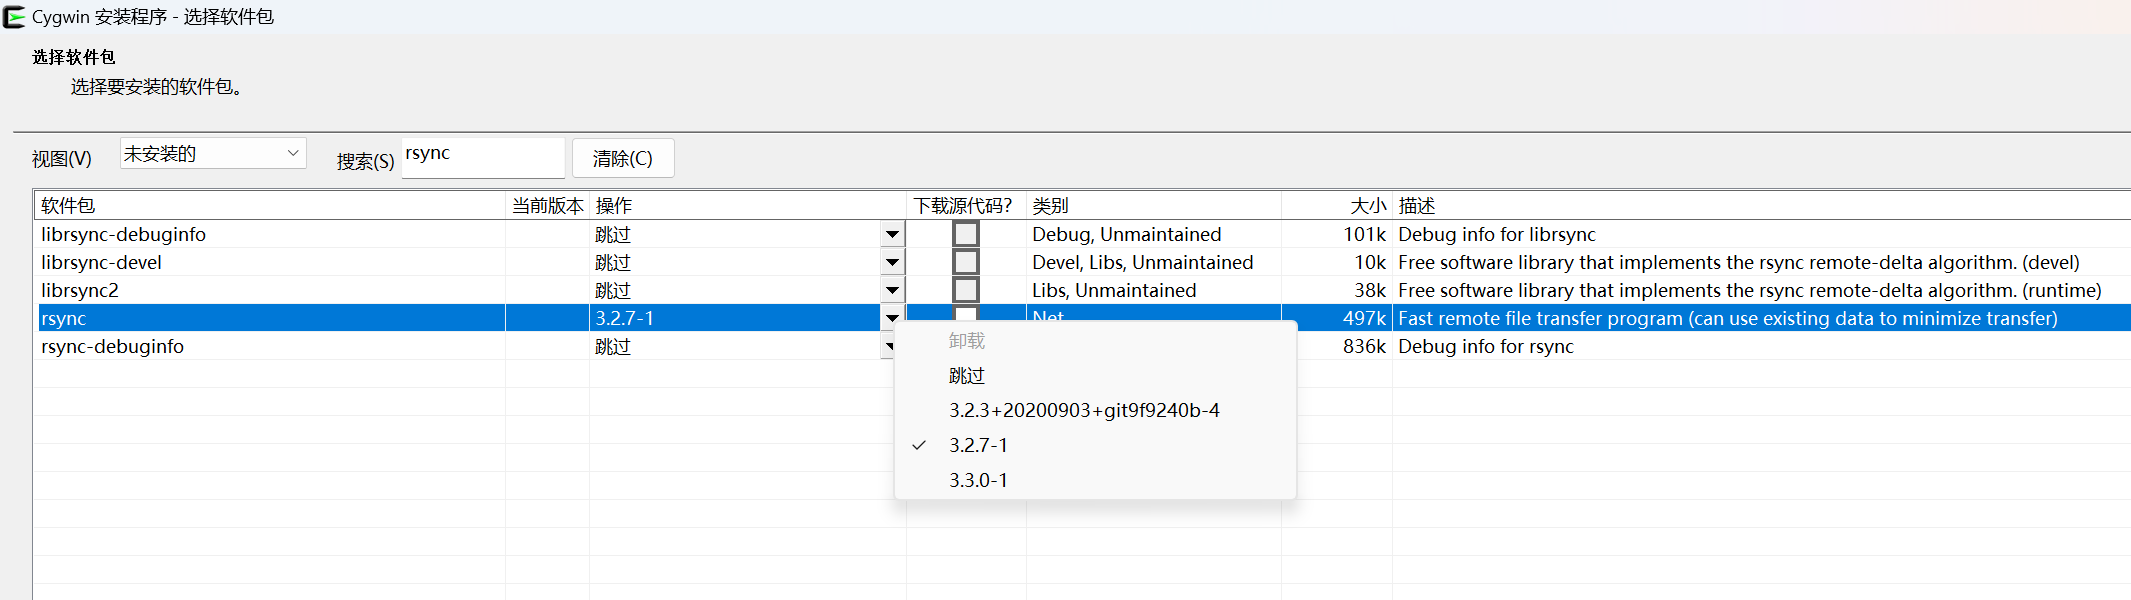The width and height of the screenshot is (2131, 600).
Task: Open action dropdown arrow for librsync2
Action: 892,291
